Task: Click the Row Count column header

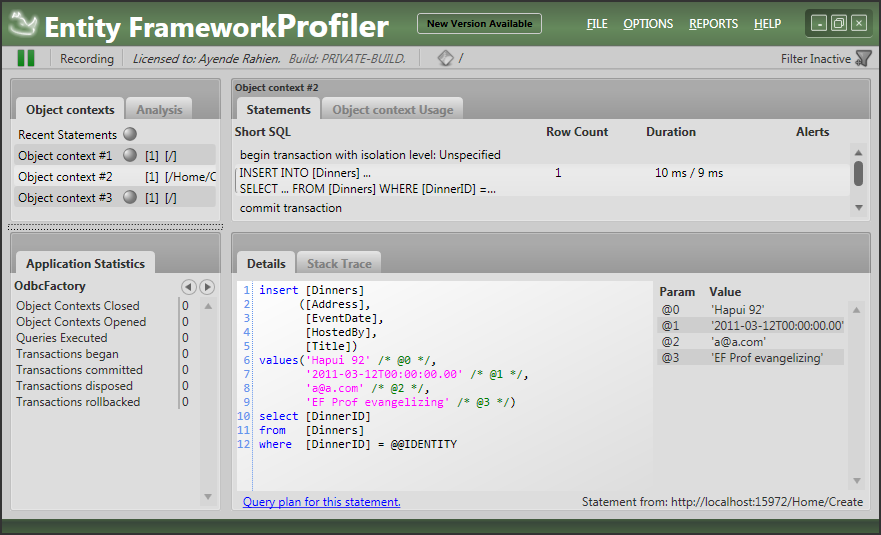Action: (577, 132)
